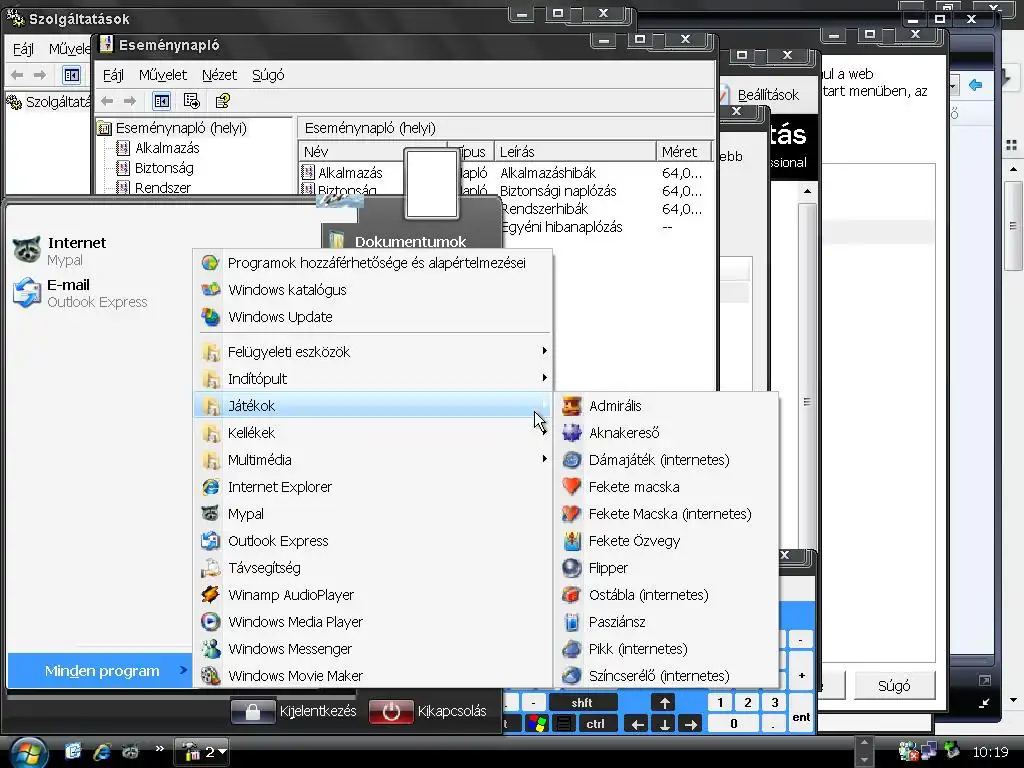
Task: Open Admirális game from Játékok submenu
Action: pyautogui.click(x=666, y=406)
